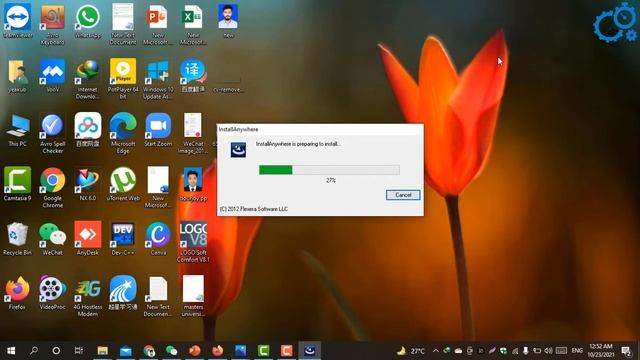
Task: Open the notification Action Center icon
Action: coord(627,351)
